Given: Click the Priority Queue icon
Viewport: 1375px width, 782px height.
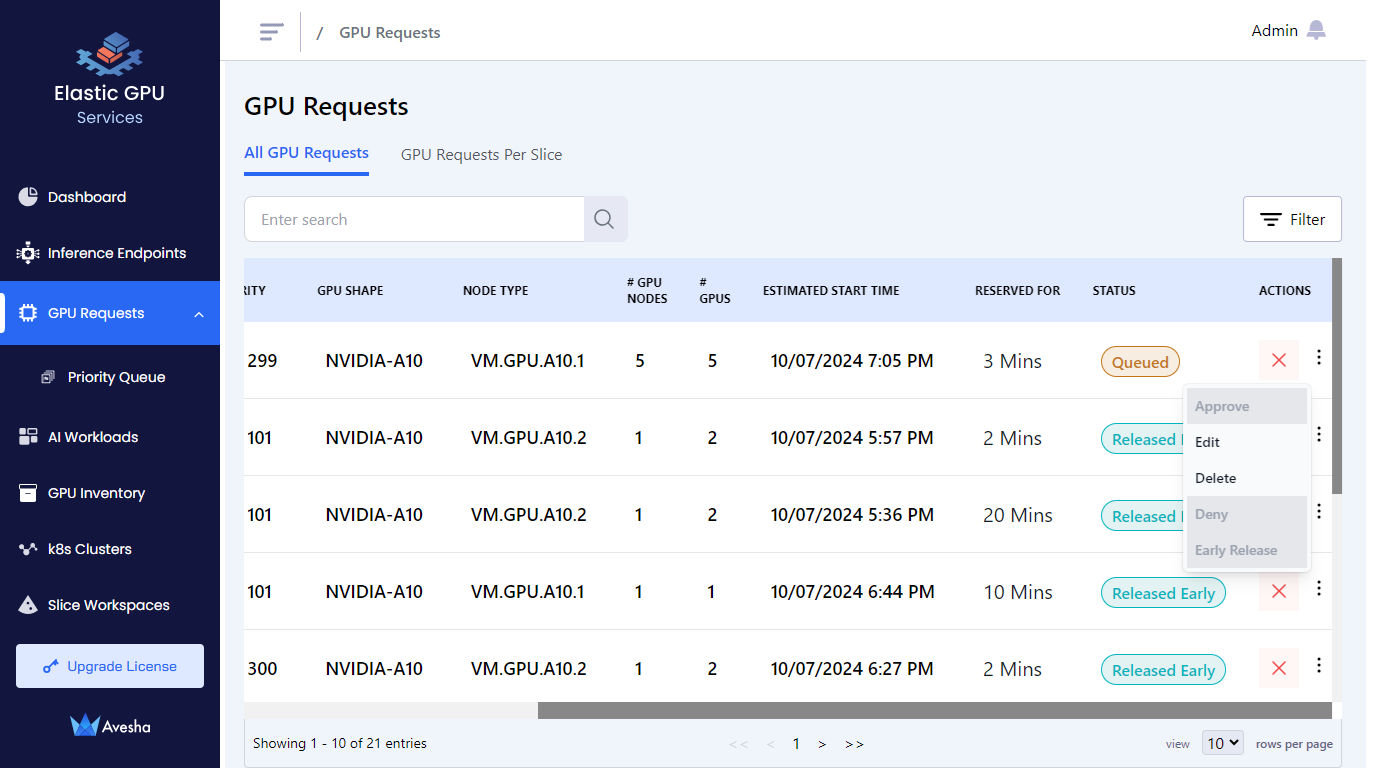Looking at the screenshot, I should click(x=48, y=377).
